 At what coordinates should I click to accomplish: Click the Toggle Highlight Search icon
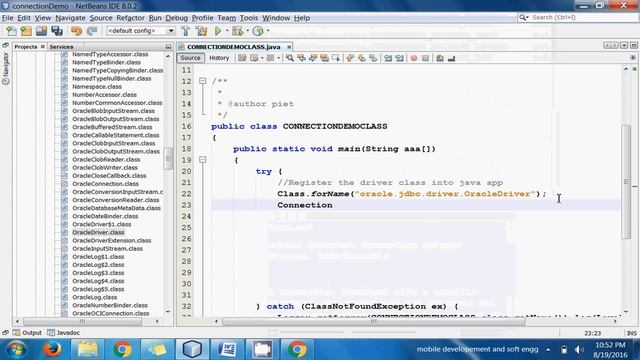click(324, 58)
